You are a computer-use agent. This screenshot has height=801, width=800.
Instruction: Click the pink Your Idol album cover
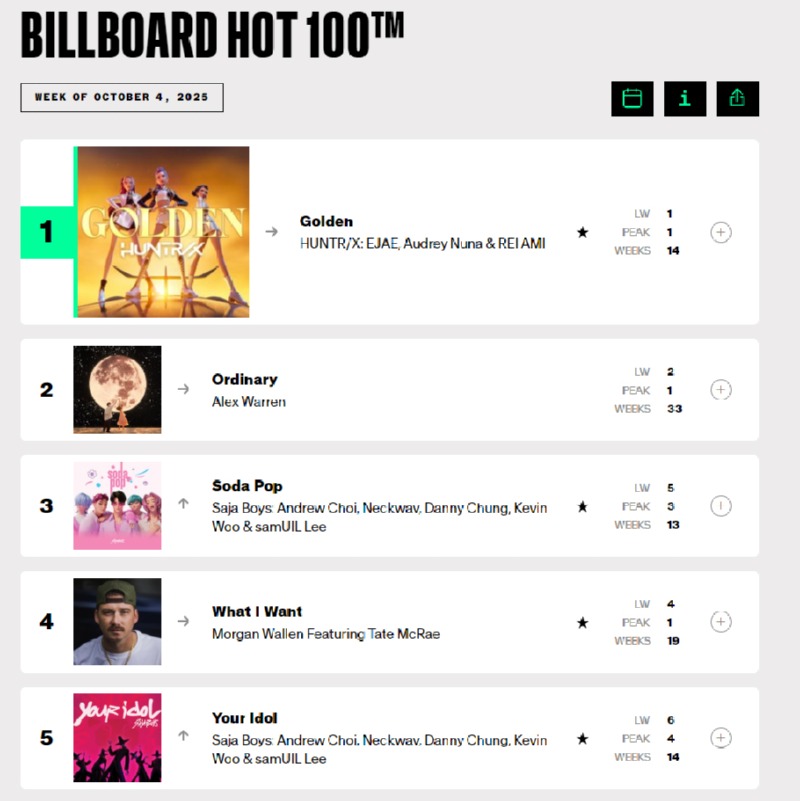coord(117,738)
